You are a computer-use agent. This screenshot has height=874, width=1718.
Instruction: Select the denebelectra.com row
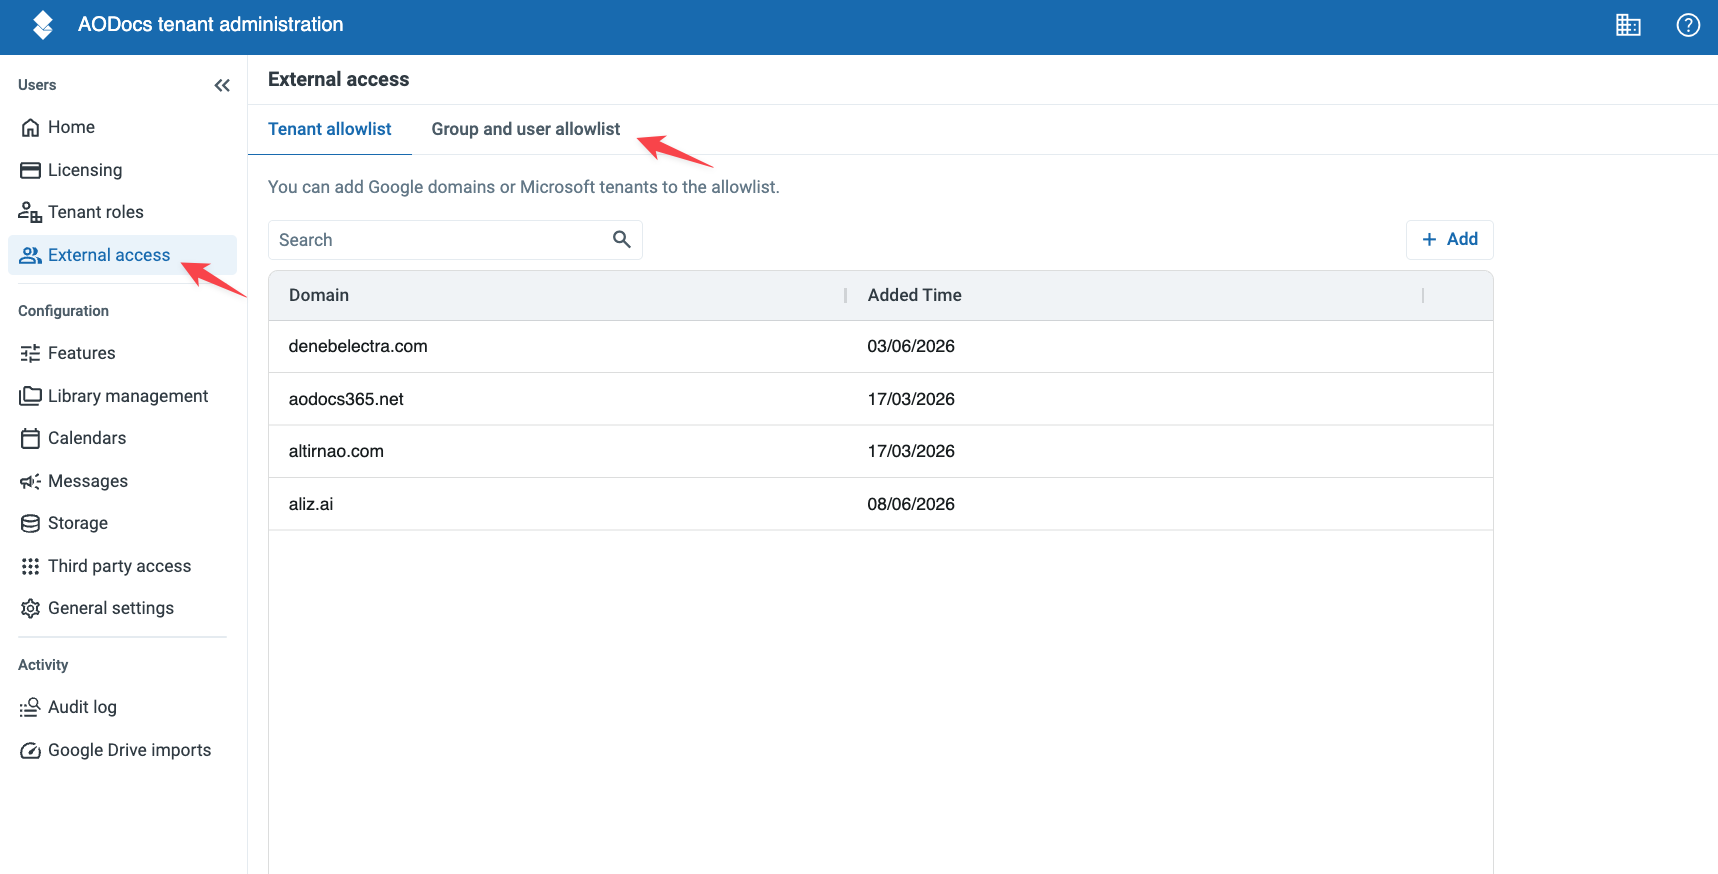(x=881, y=346)
